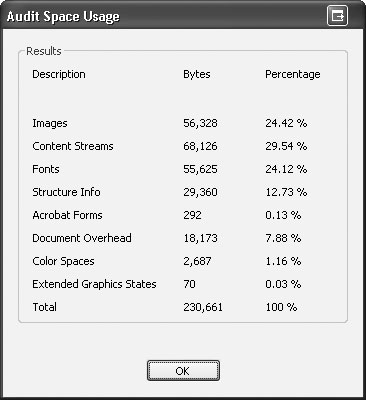Click the OK button

(183, 370)
